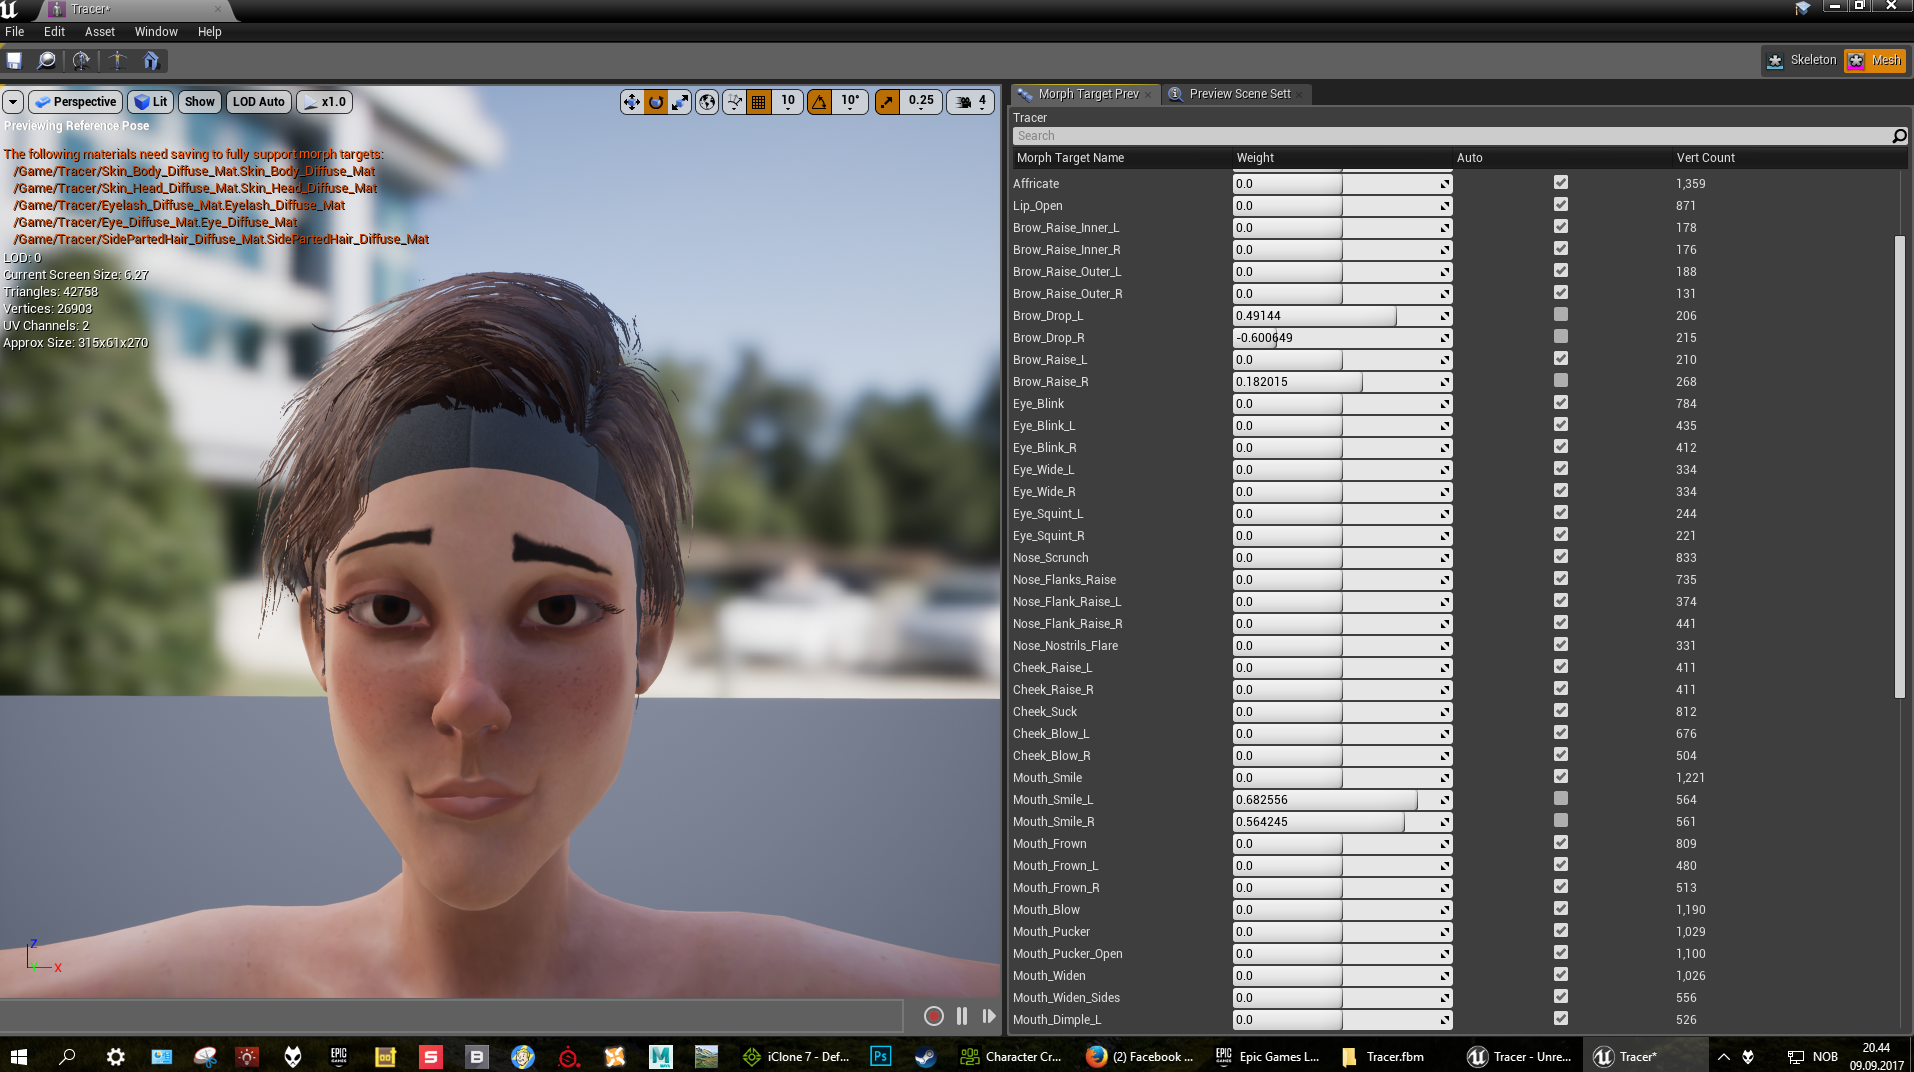Step forward one frame
The width and height of the screenshot is (1914, 1072).
point(989,1016)
